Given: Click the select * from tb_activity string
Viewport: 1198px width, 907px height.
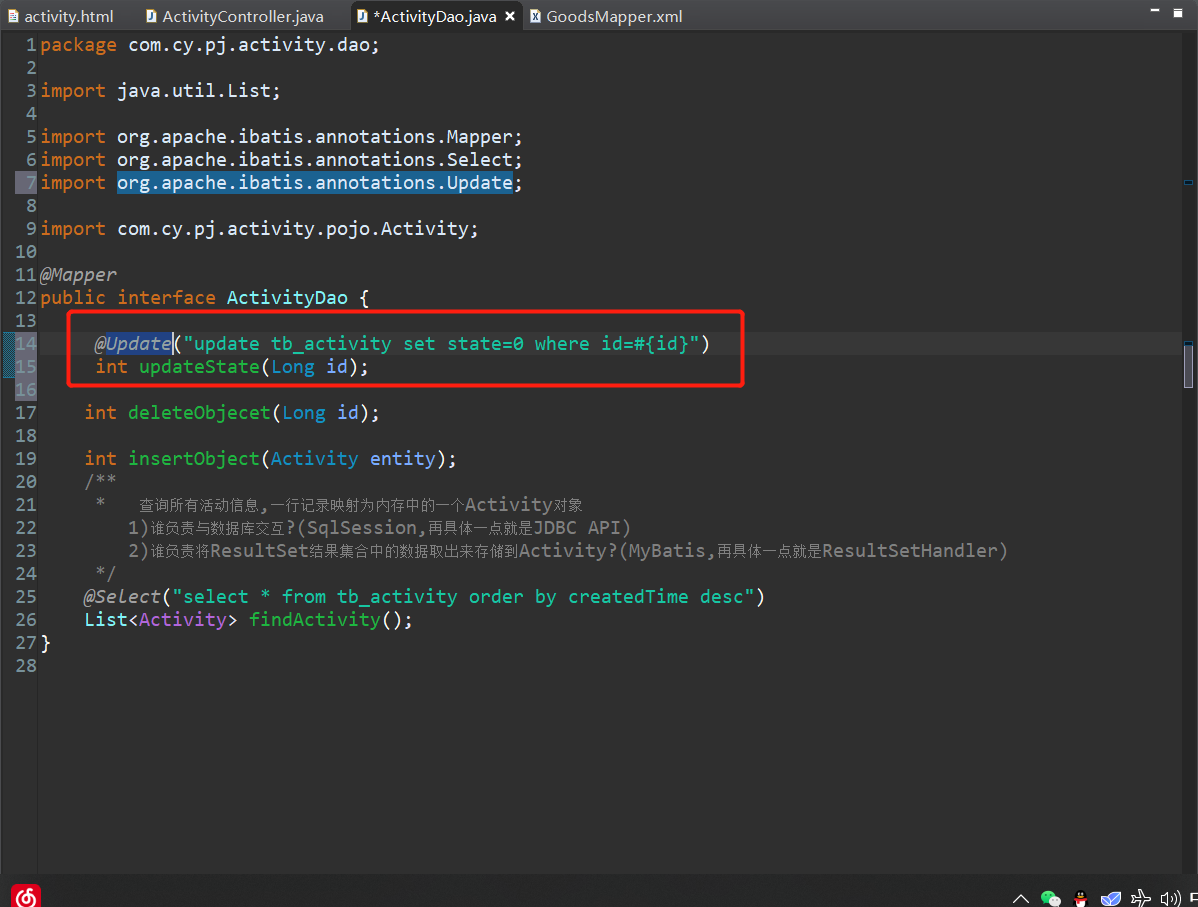Looking at the screenshot, I should [463, 596].
